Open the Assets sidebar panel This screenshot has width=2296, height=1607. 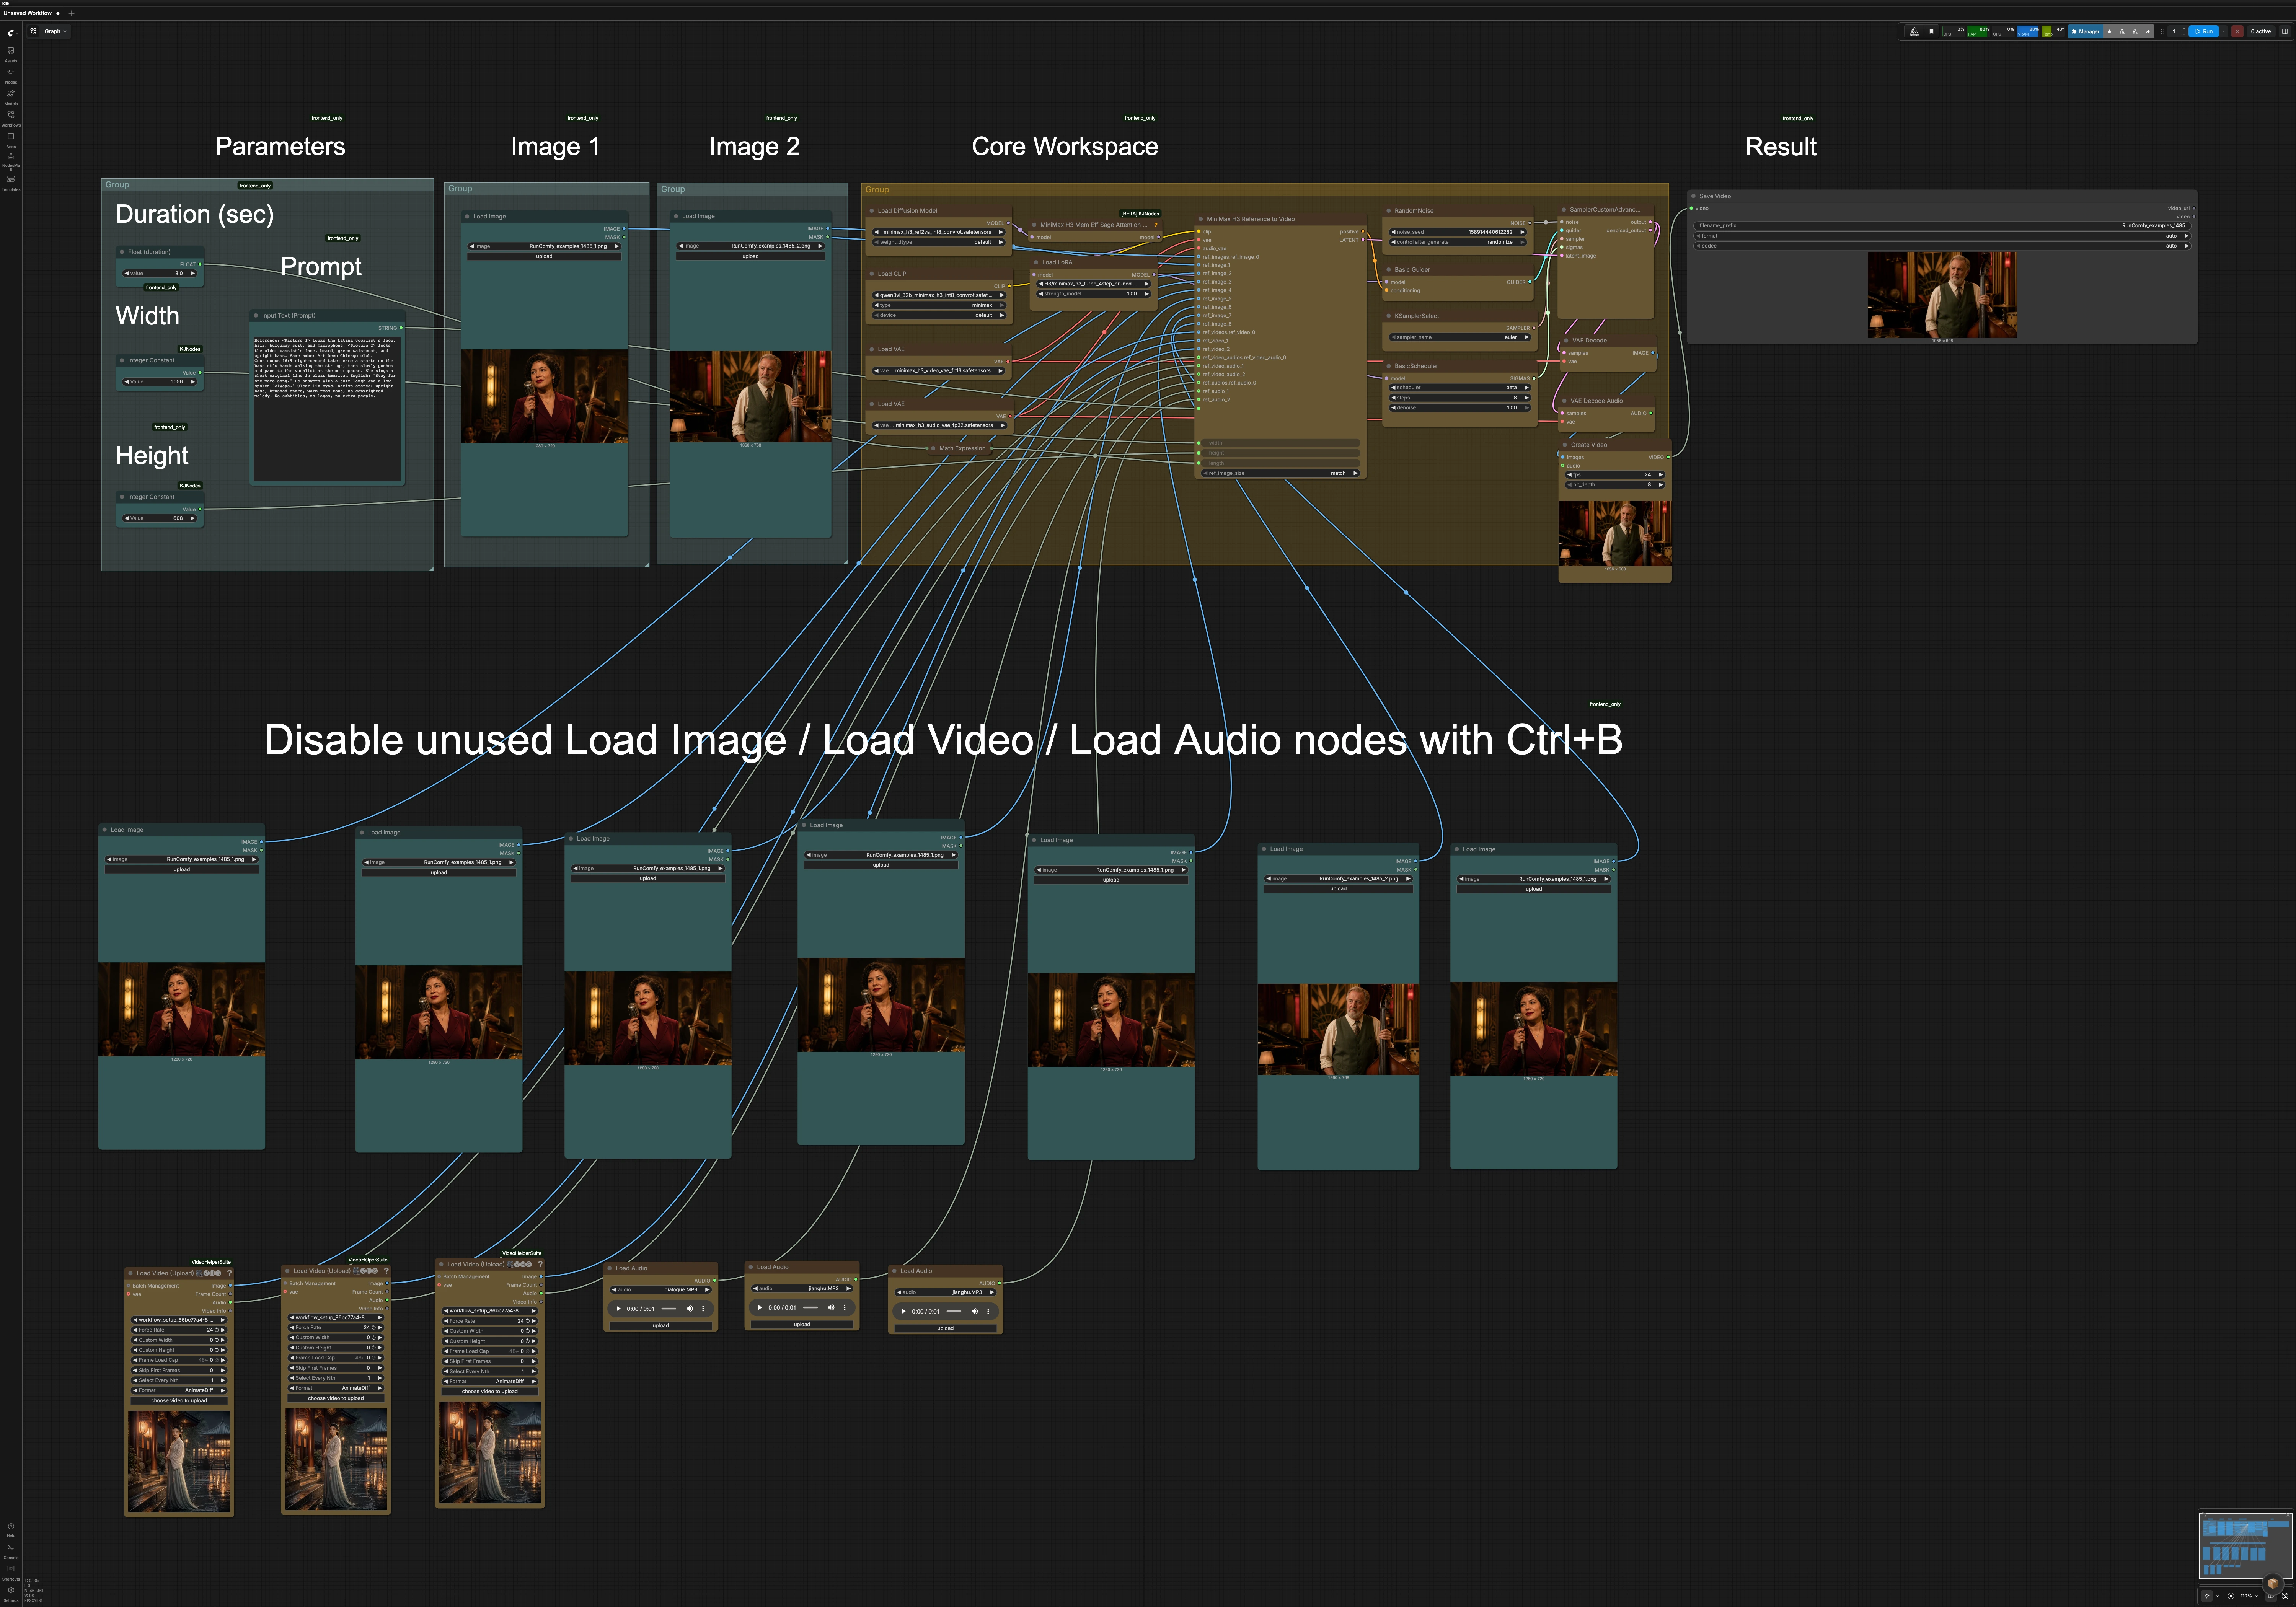(x=11, y=53)
